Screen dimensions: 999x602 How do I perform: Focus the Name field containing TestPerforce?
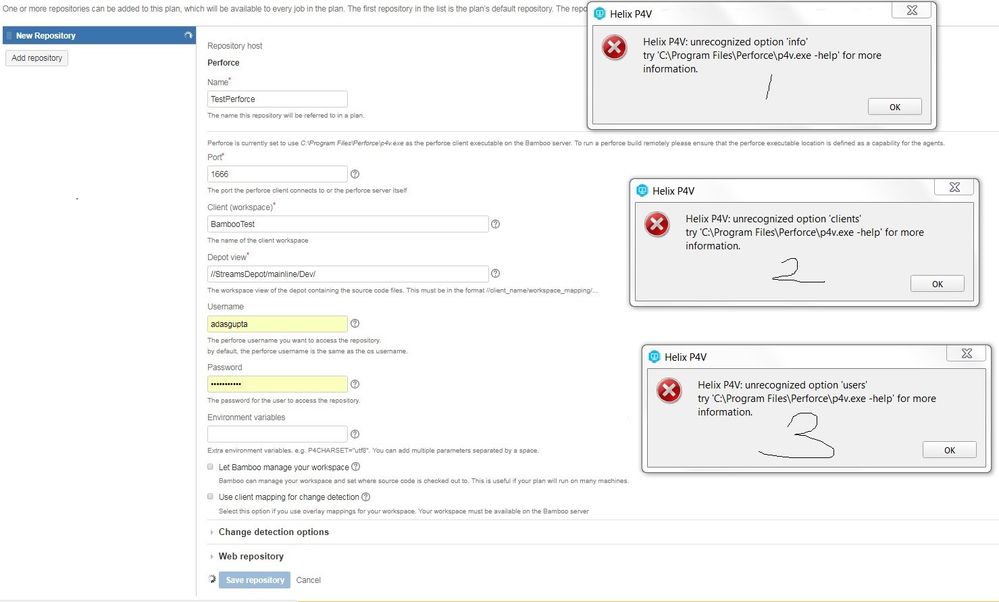[x=277, y=99]
